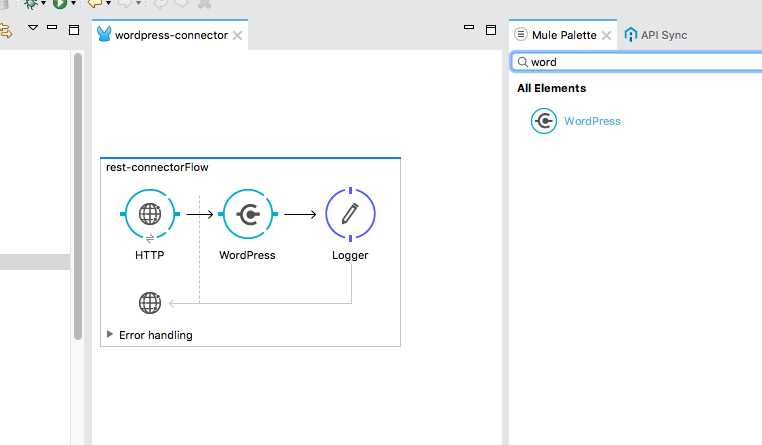Close the wordpress-connector editor tab
The image size is (762, 445).
pos(237,36)
